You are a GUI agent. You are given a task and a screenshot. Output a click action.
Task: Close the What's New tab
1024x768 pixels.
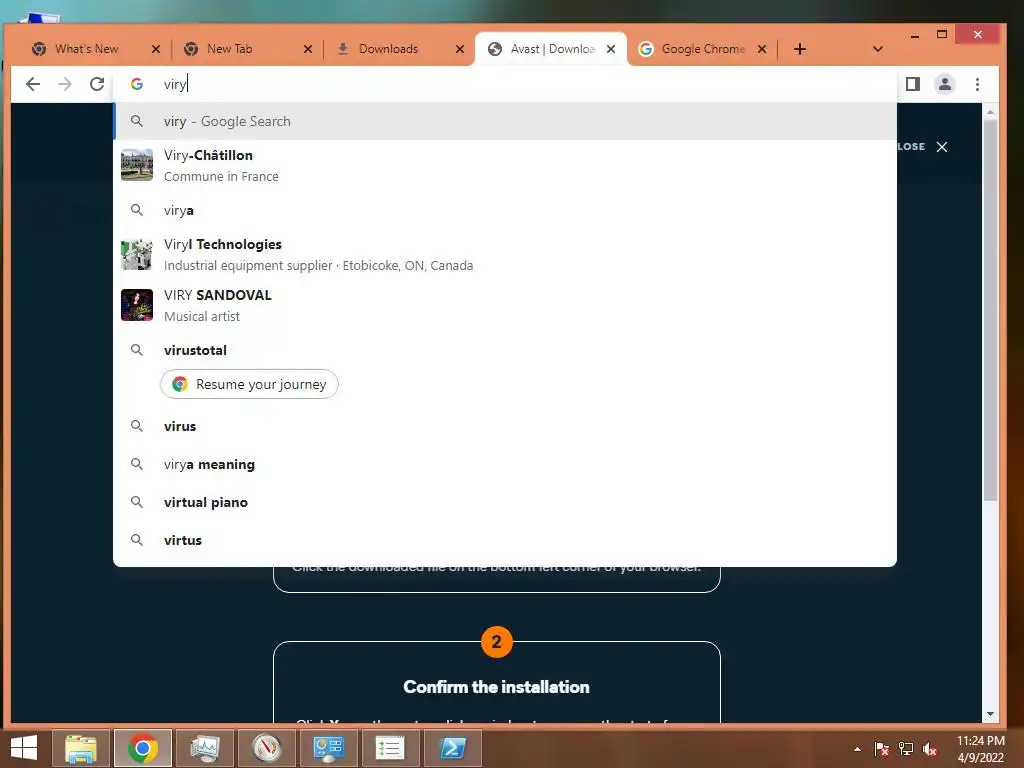[155, 49]
